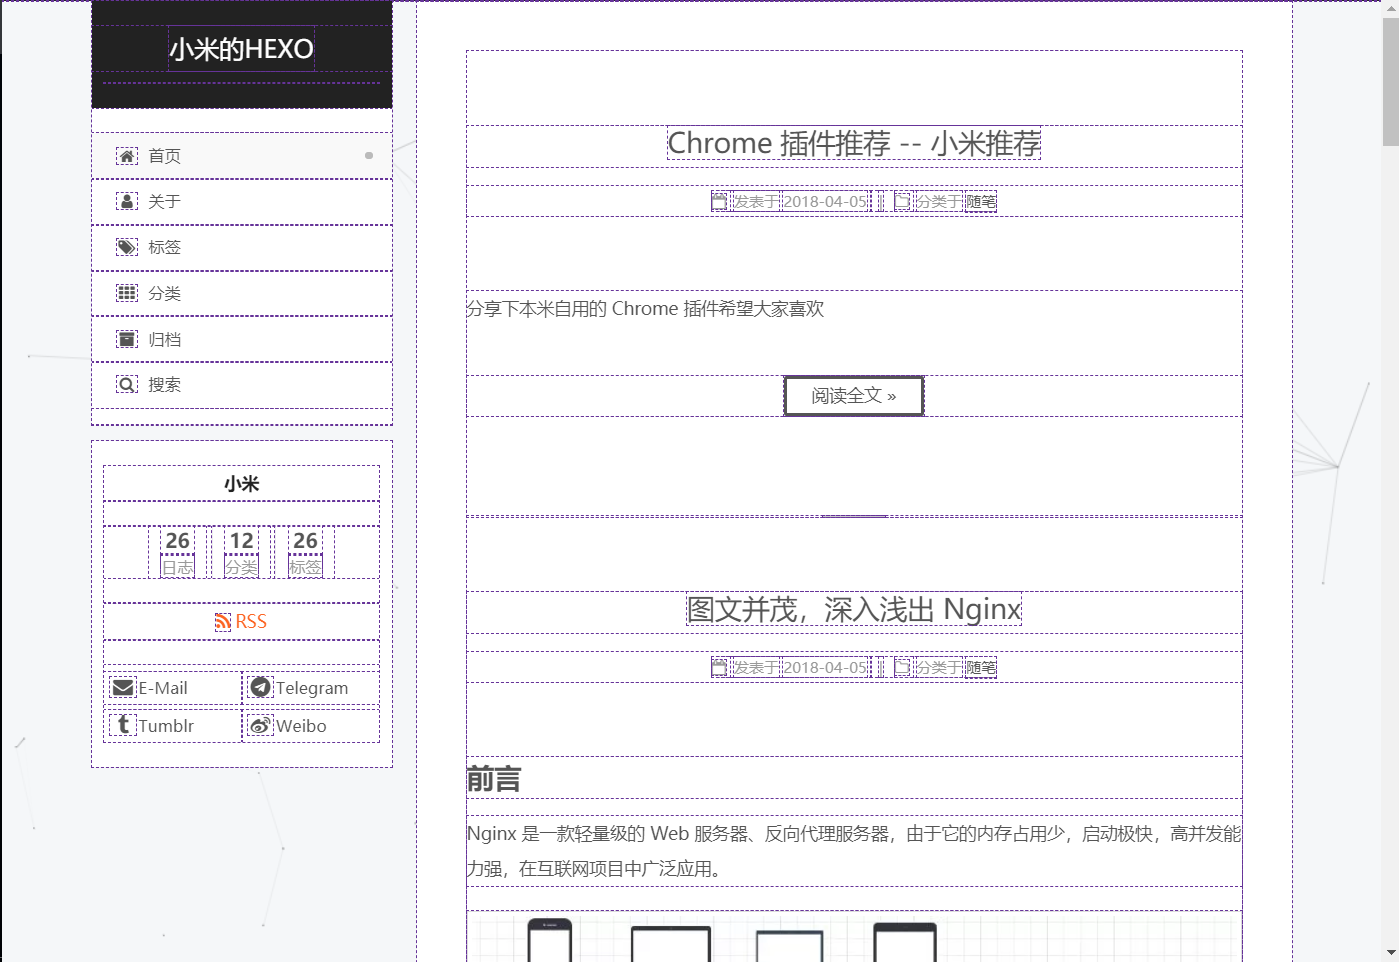The width and height of the screenshot is (1399, 962).
Task: Click the tags icon beside 标签
Action: click(x=127, y=247)
